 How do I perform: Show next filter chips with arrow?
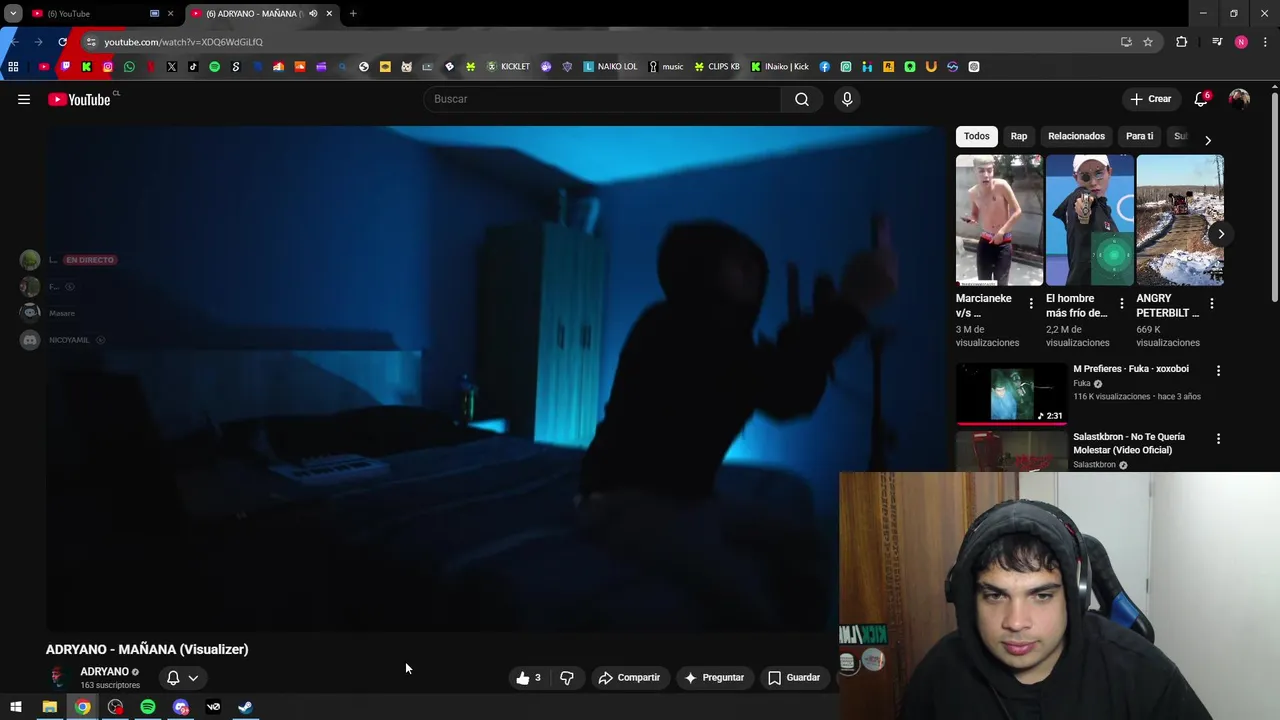click(x=1207, y=140)
